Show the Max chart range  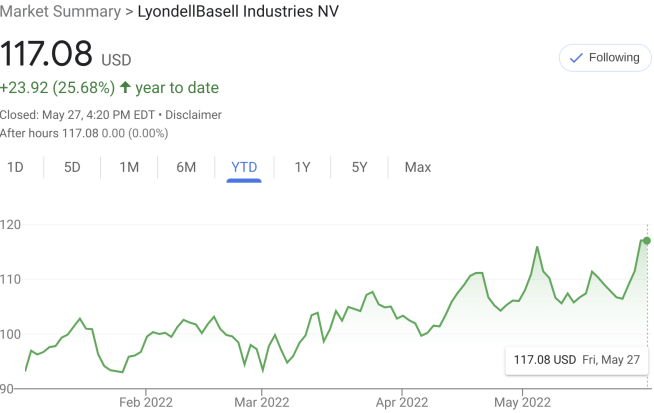pos(418,167)
